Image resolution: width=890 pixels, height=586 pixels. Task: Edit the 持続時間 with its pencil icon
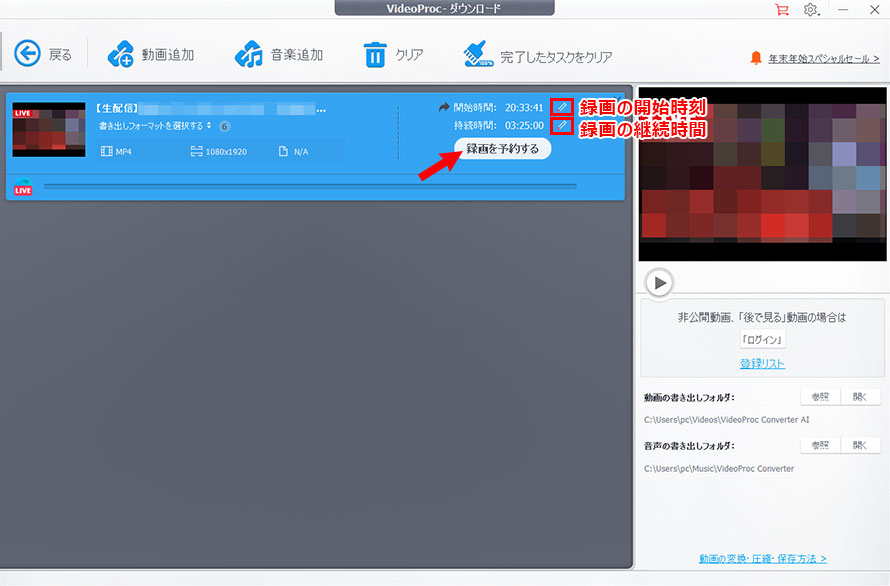coord(563,125)
